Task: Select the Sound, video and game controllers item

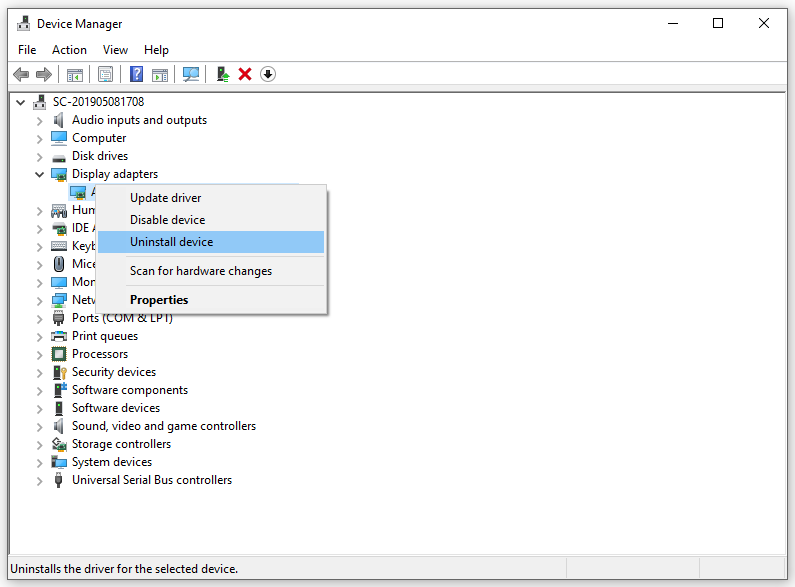Action: pos(163,426)
